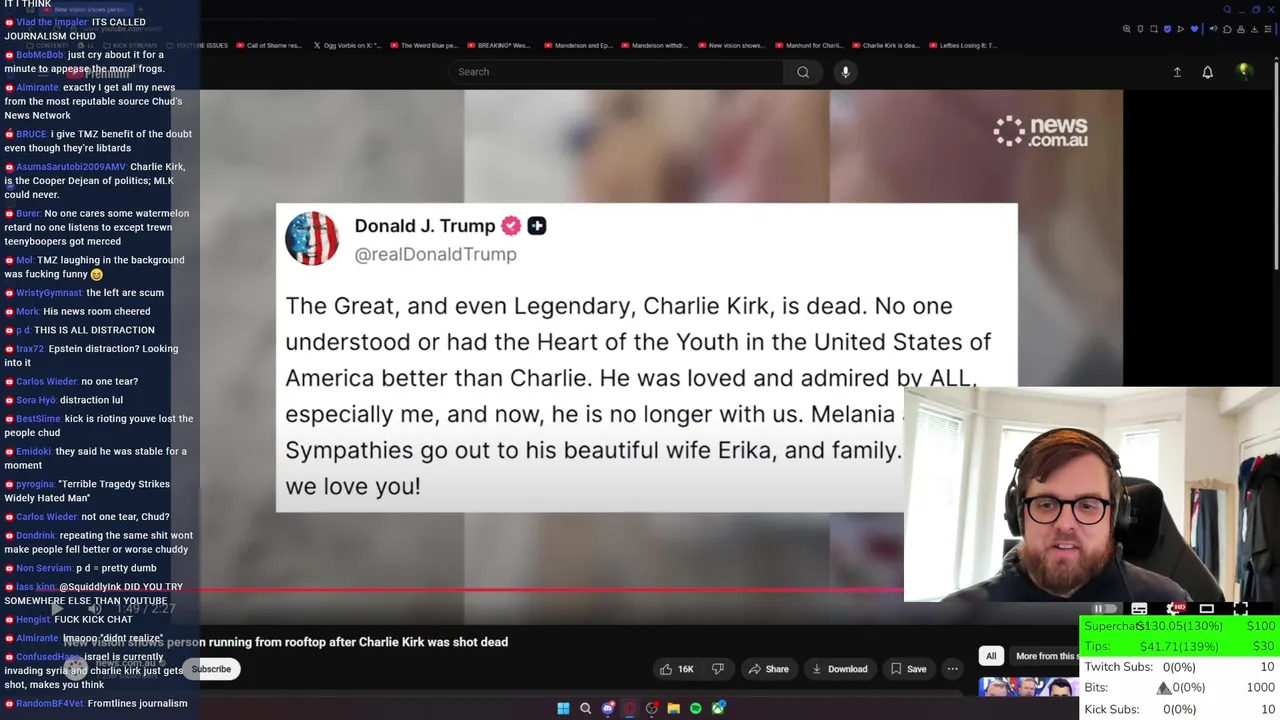Open the more actions three-dot menu
1280x720 pixels.
click(x=953, y=669)
